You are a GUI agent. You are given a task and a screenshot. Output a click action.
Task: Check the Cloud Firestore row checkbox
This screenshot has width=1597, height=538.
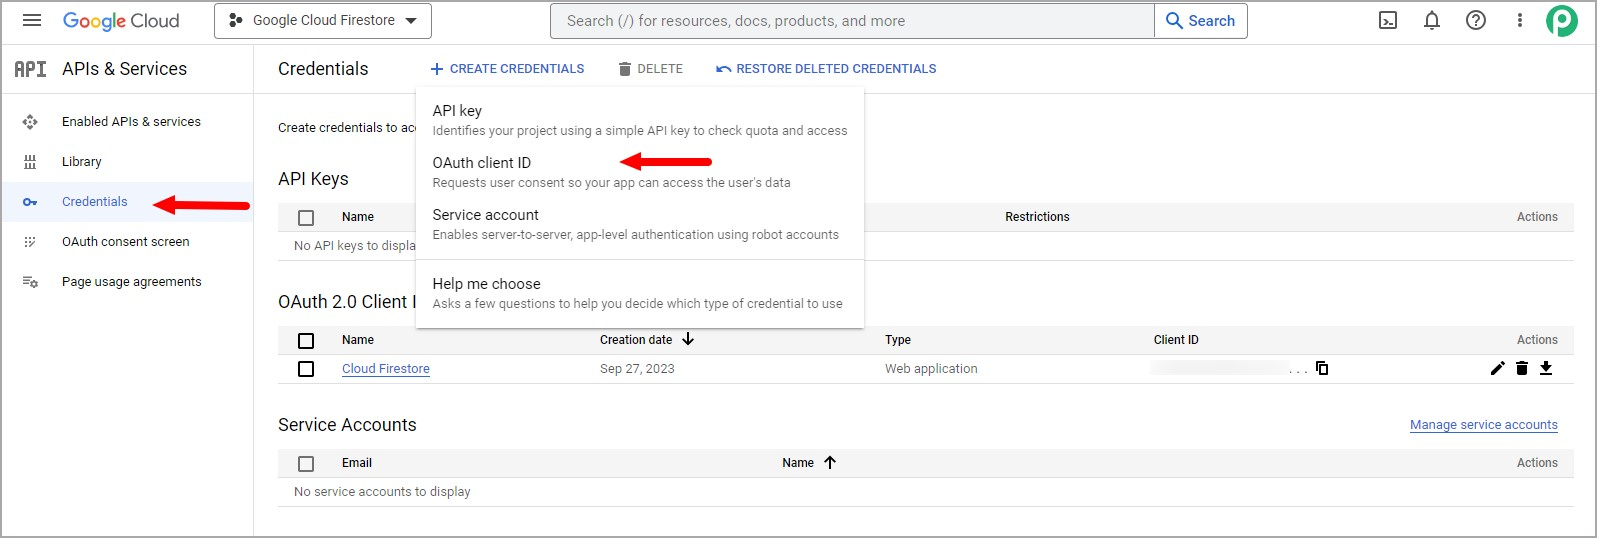coord(306,369)
